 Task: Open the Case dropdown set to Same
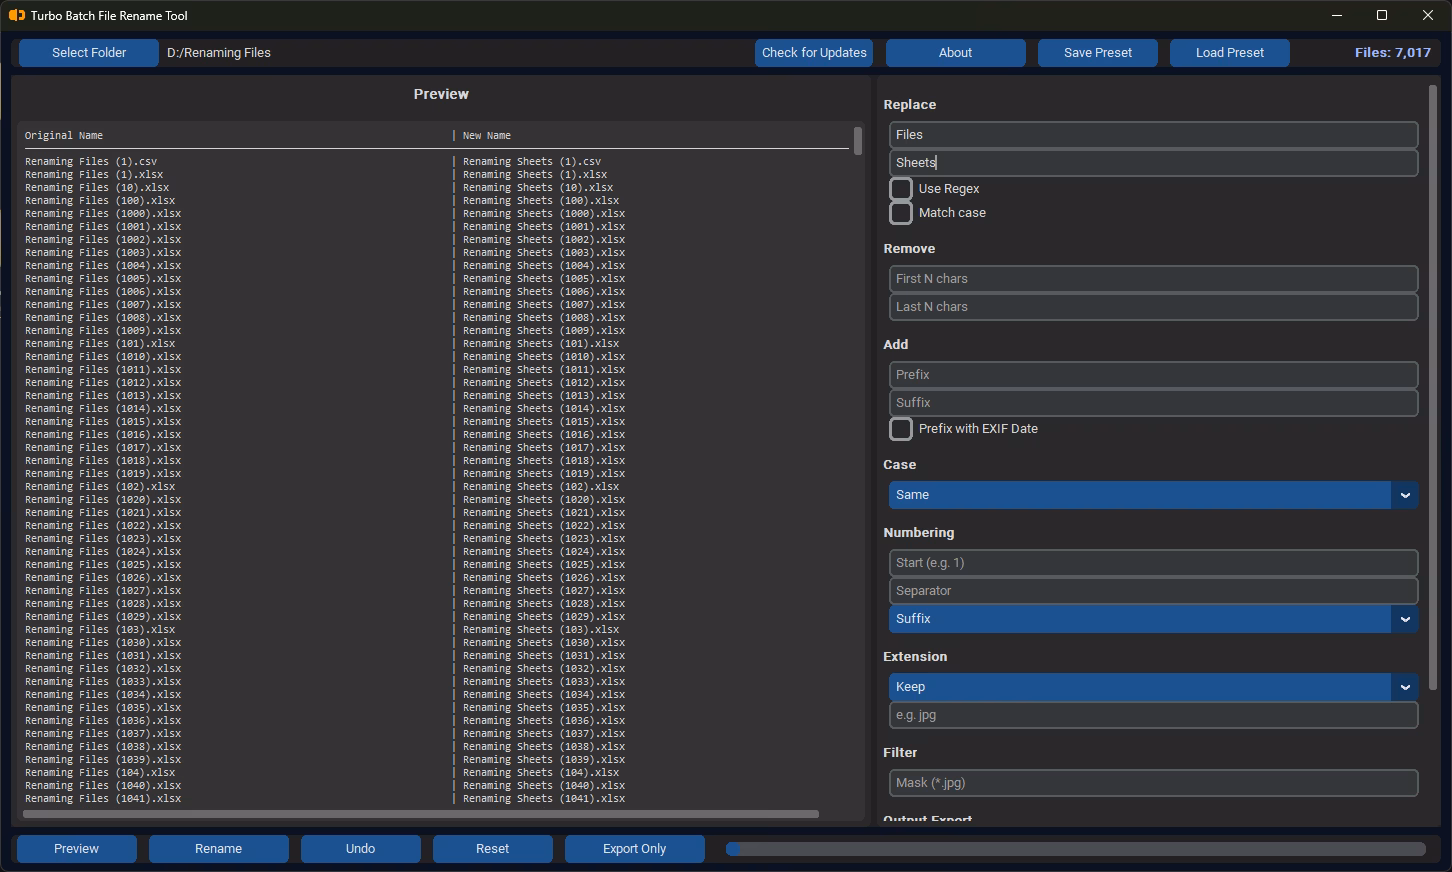(x=1153, y=495)
